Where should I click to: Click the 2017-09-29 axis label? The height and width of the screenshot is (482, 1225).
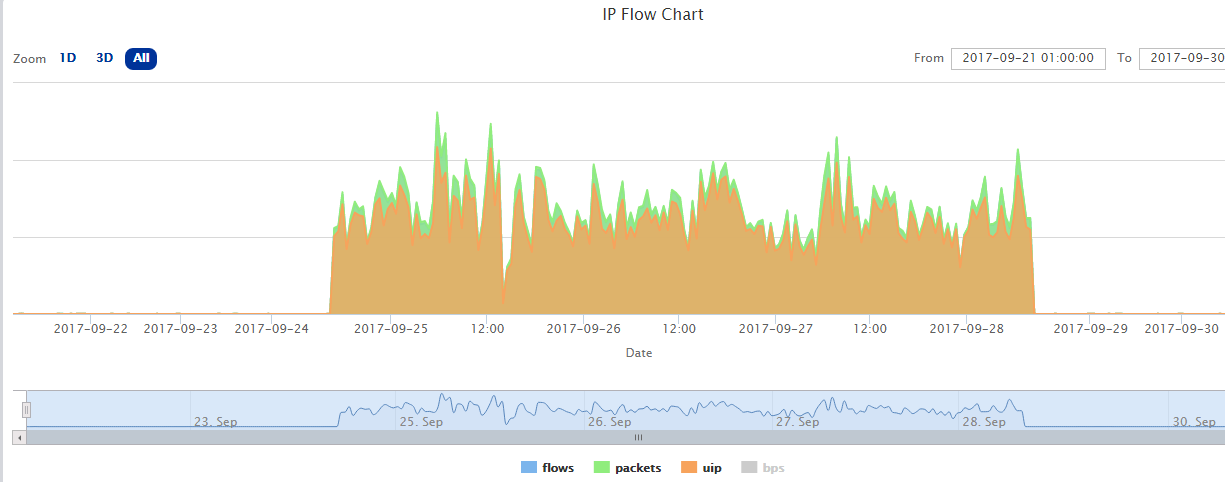coord(1091,328)
